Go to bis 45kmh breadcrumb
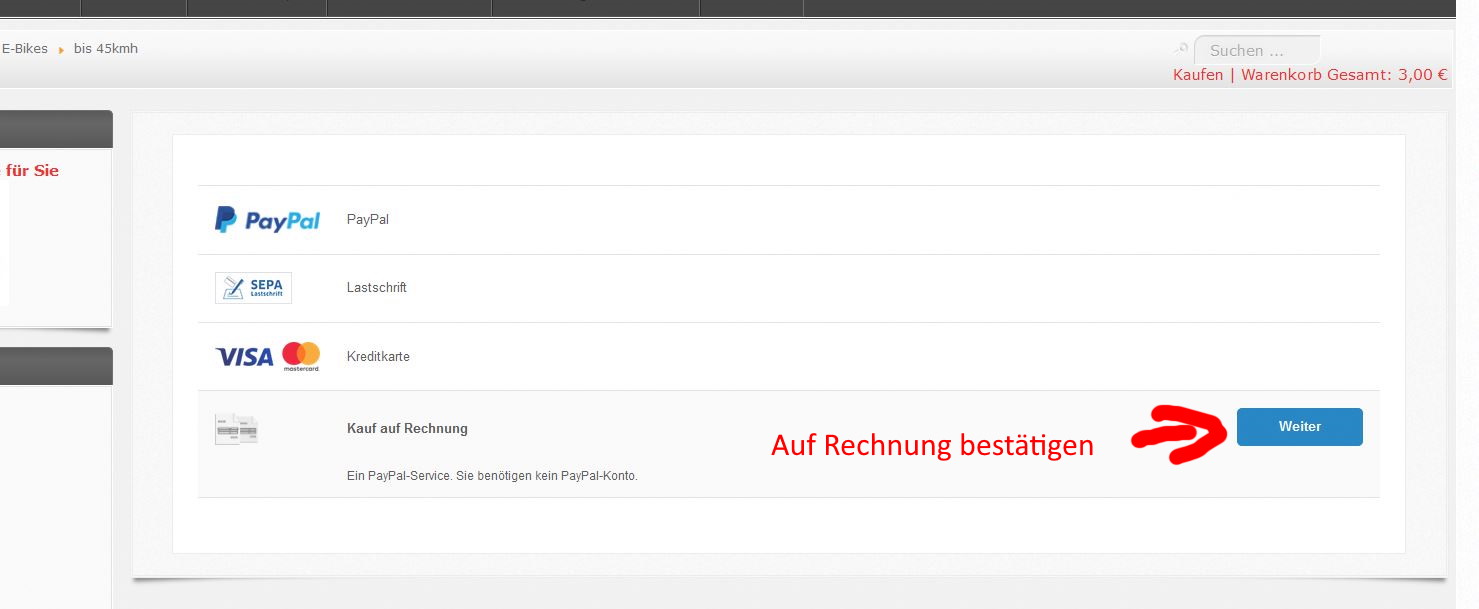This screenshot has width=1479, height=609. [x=106, y=49]
